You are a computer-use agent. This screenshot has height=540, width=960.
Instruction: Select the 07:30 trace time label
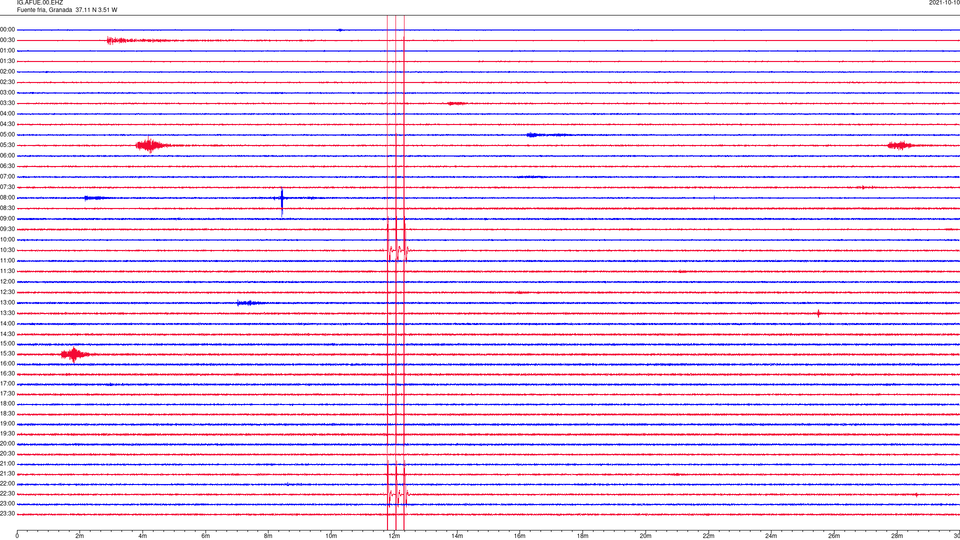8,187
